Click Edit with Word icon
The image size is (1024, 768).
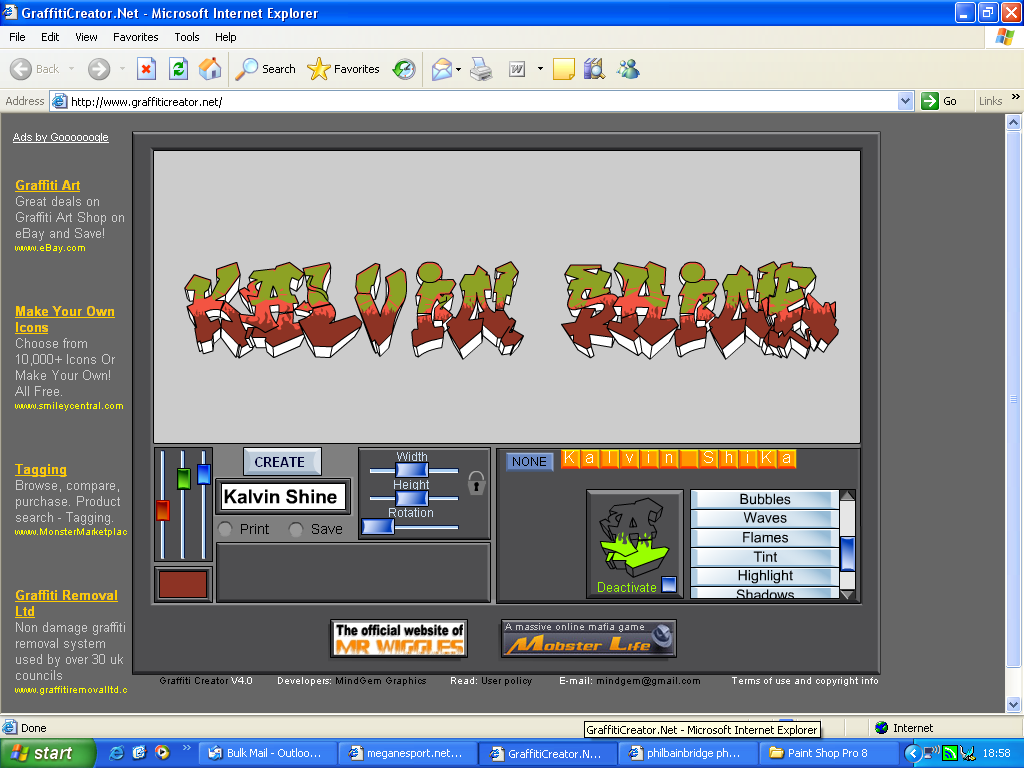(x=517, y=69)
